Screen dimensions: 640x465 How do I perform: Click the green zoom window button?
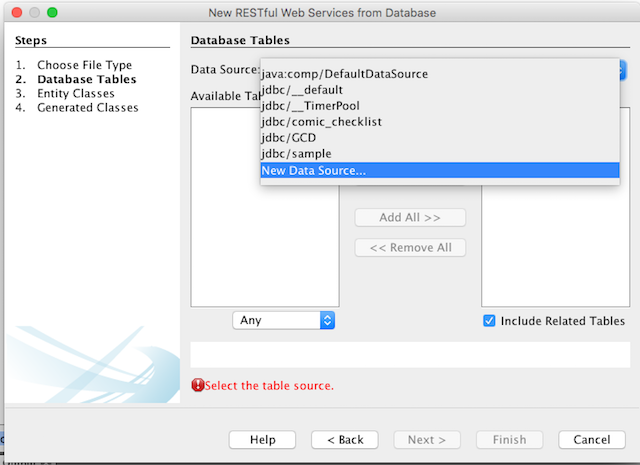coord(52,12)
